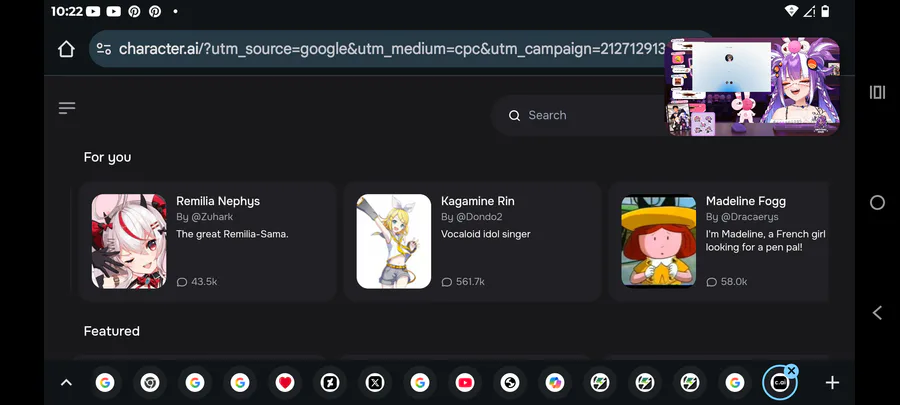Click "The great Remilia-Sama." description
The height and width of the screenshot is (405, 900).
coord(232,234)
